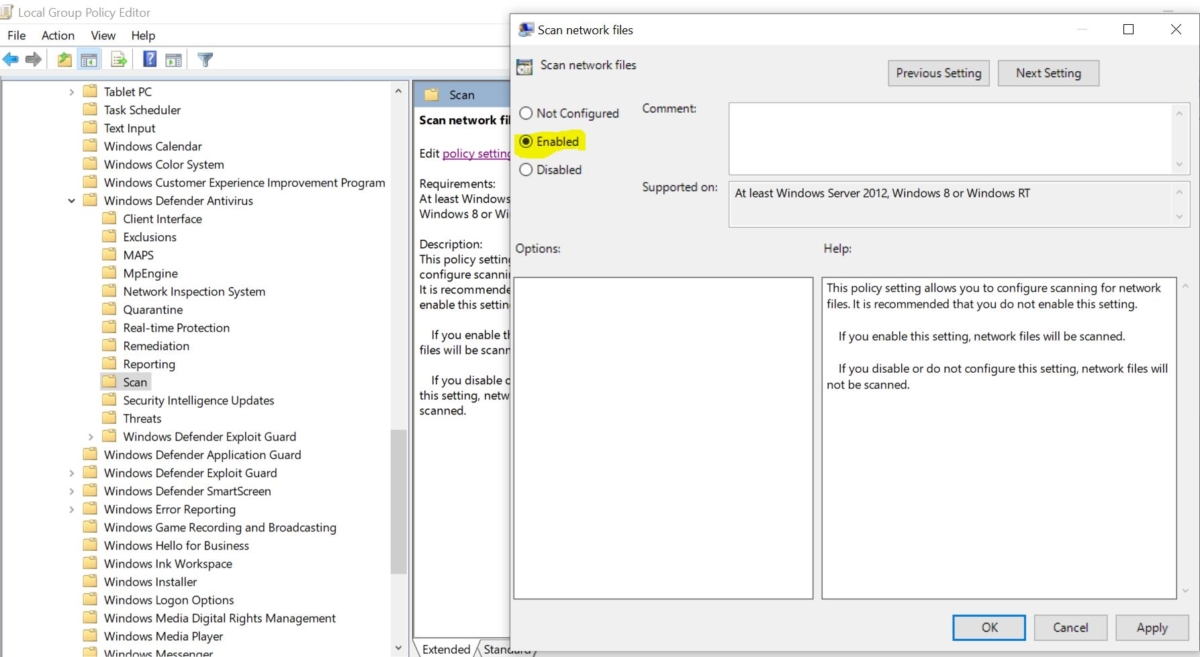The image size is (1200, 657).
Task: Click the Filter icon on the toolbar
Action: coord(204,59)
